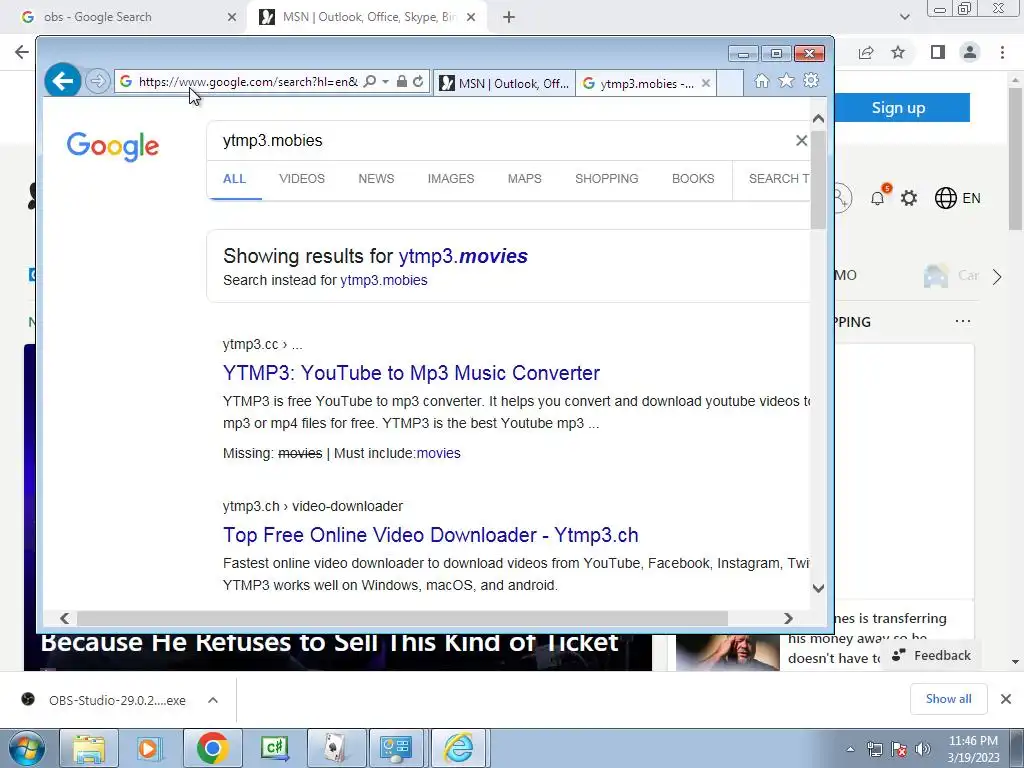This screenshot has width=1024, height=768.
Task: Search instead for ytmp3.mobies link
Action: tap(383, 280)
